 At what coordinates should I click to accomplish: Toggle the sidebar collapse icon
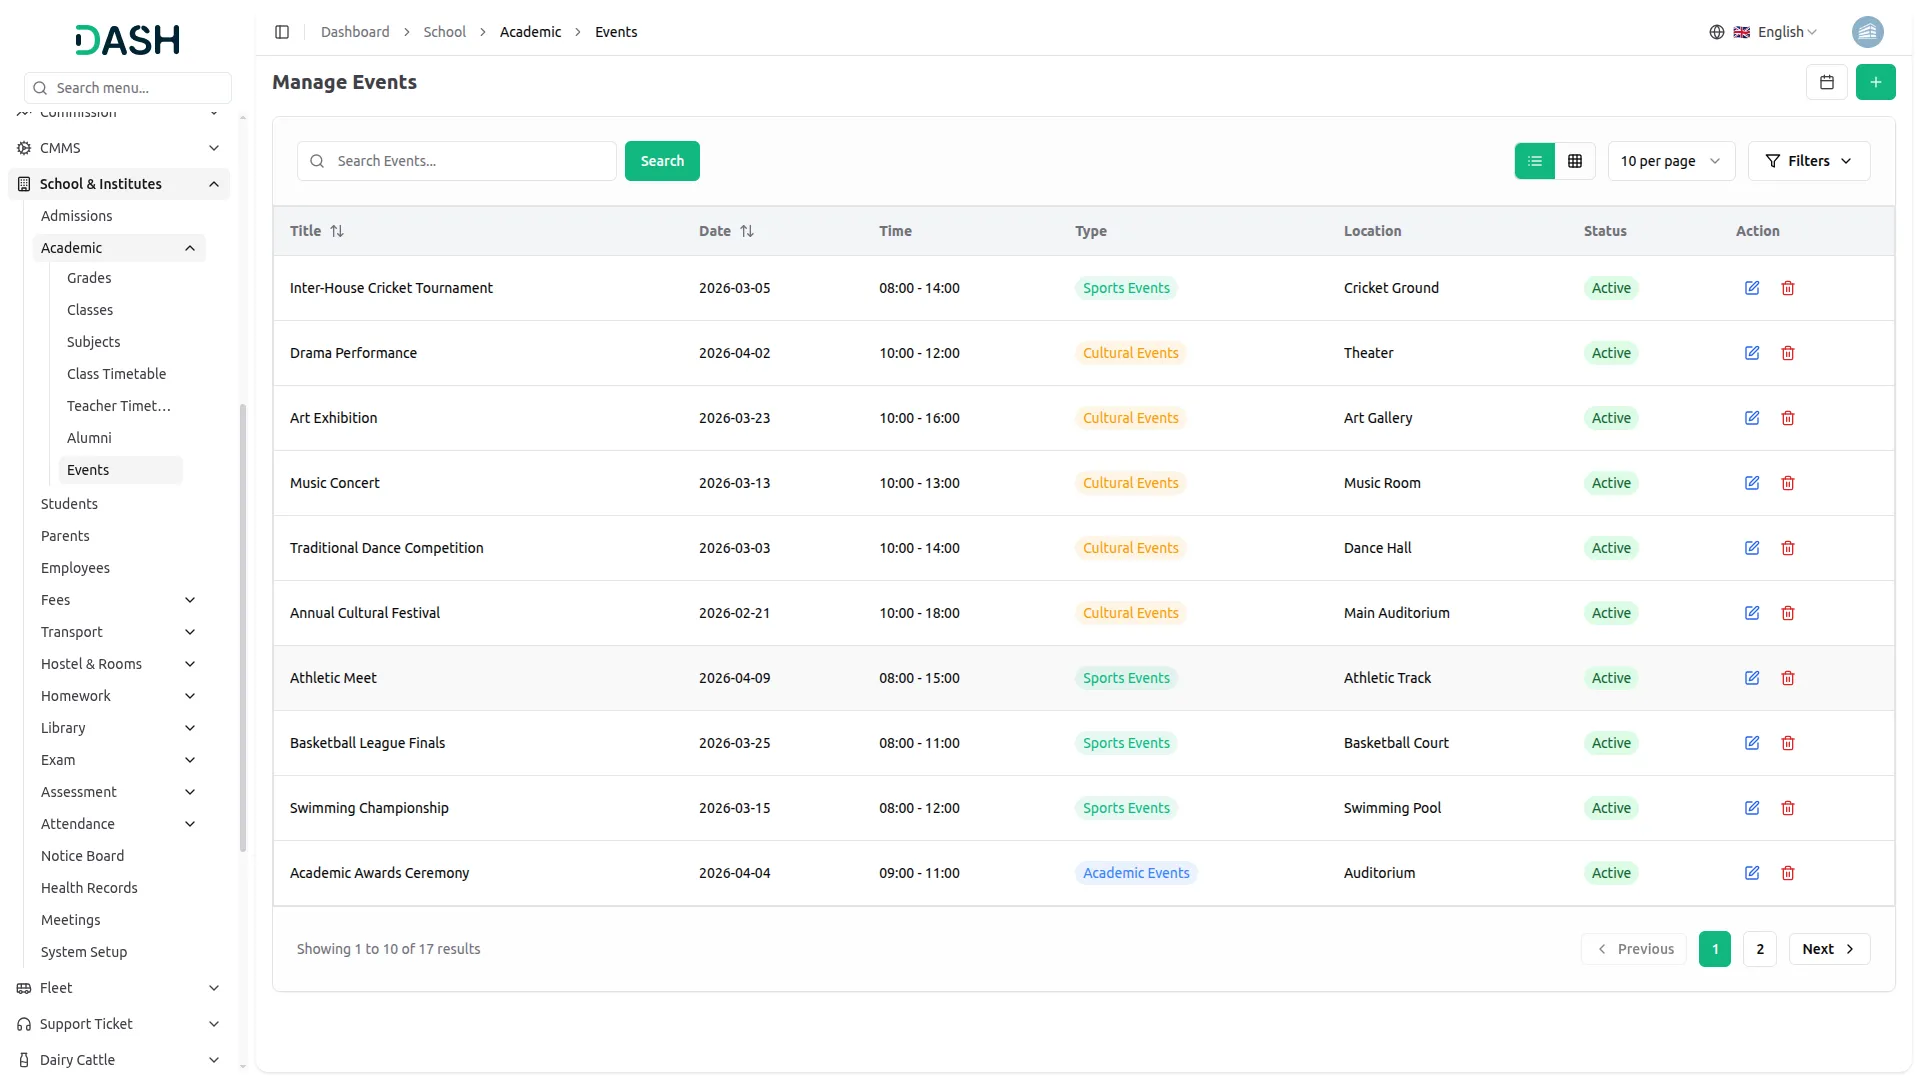tap(282, 32)
